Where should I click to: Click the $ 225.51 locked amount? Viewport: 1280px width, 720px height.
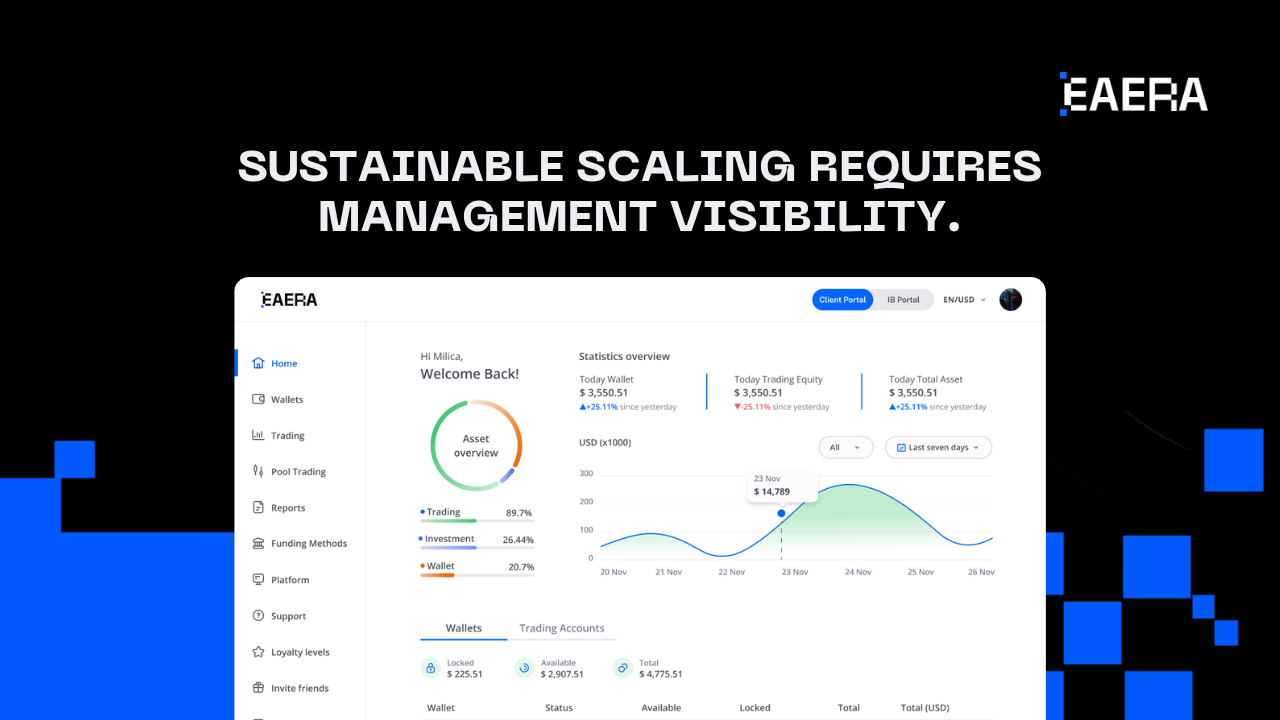click(x=465, y=674)
